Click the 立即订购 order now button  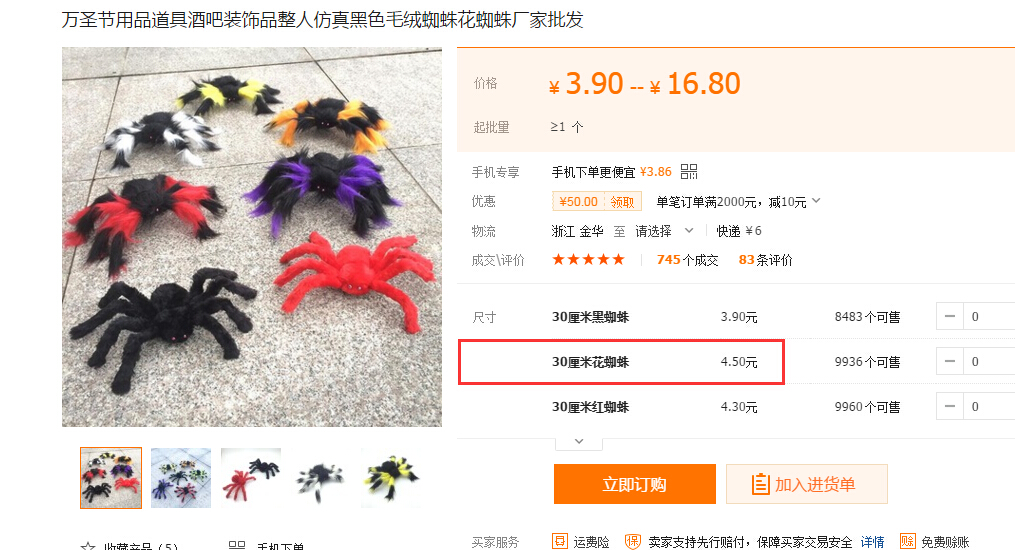[634, 484]
